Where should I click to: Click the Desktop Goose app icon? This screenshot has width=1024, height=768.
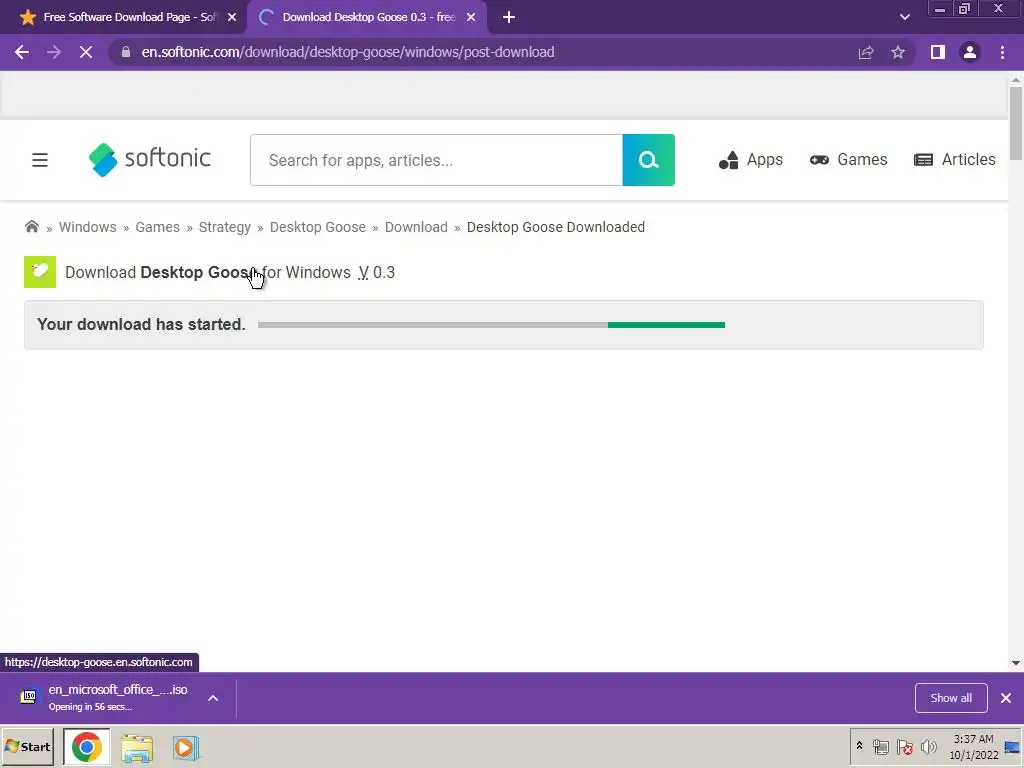click(x=40, y=272)
